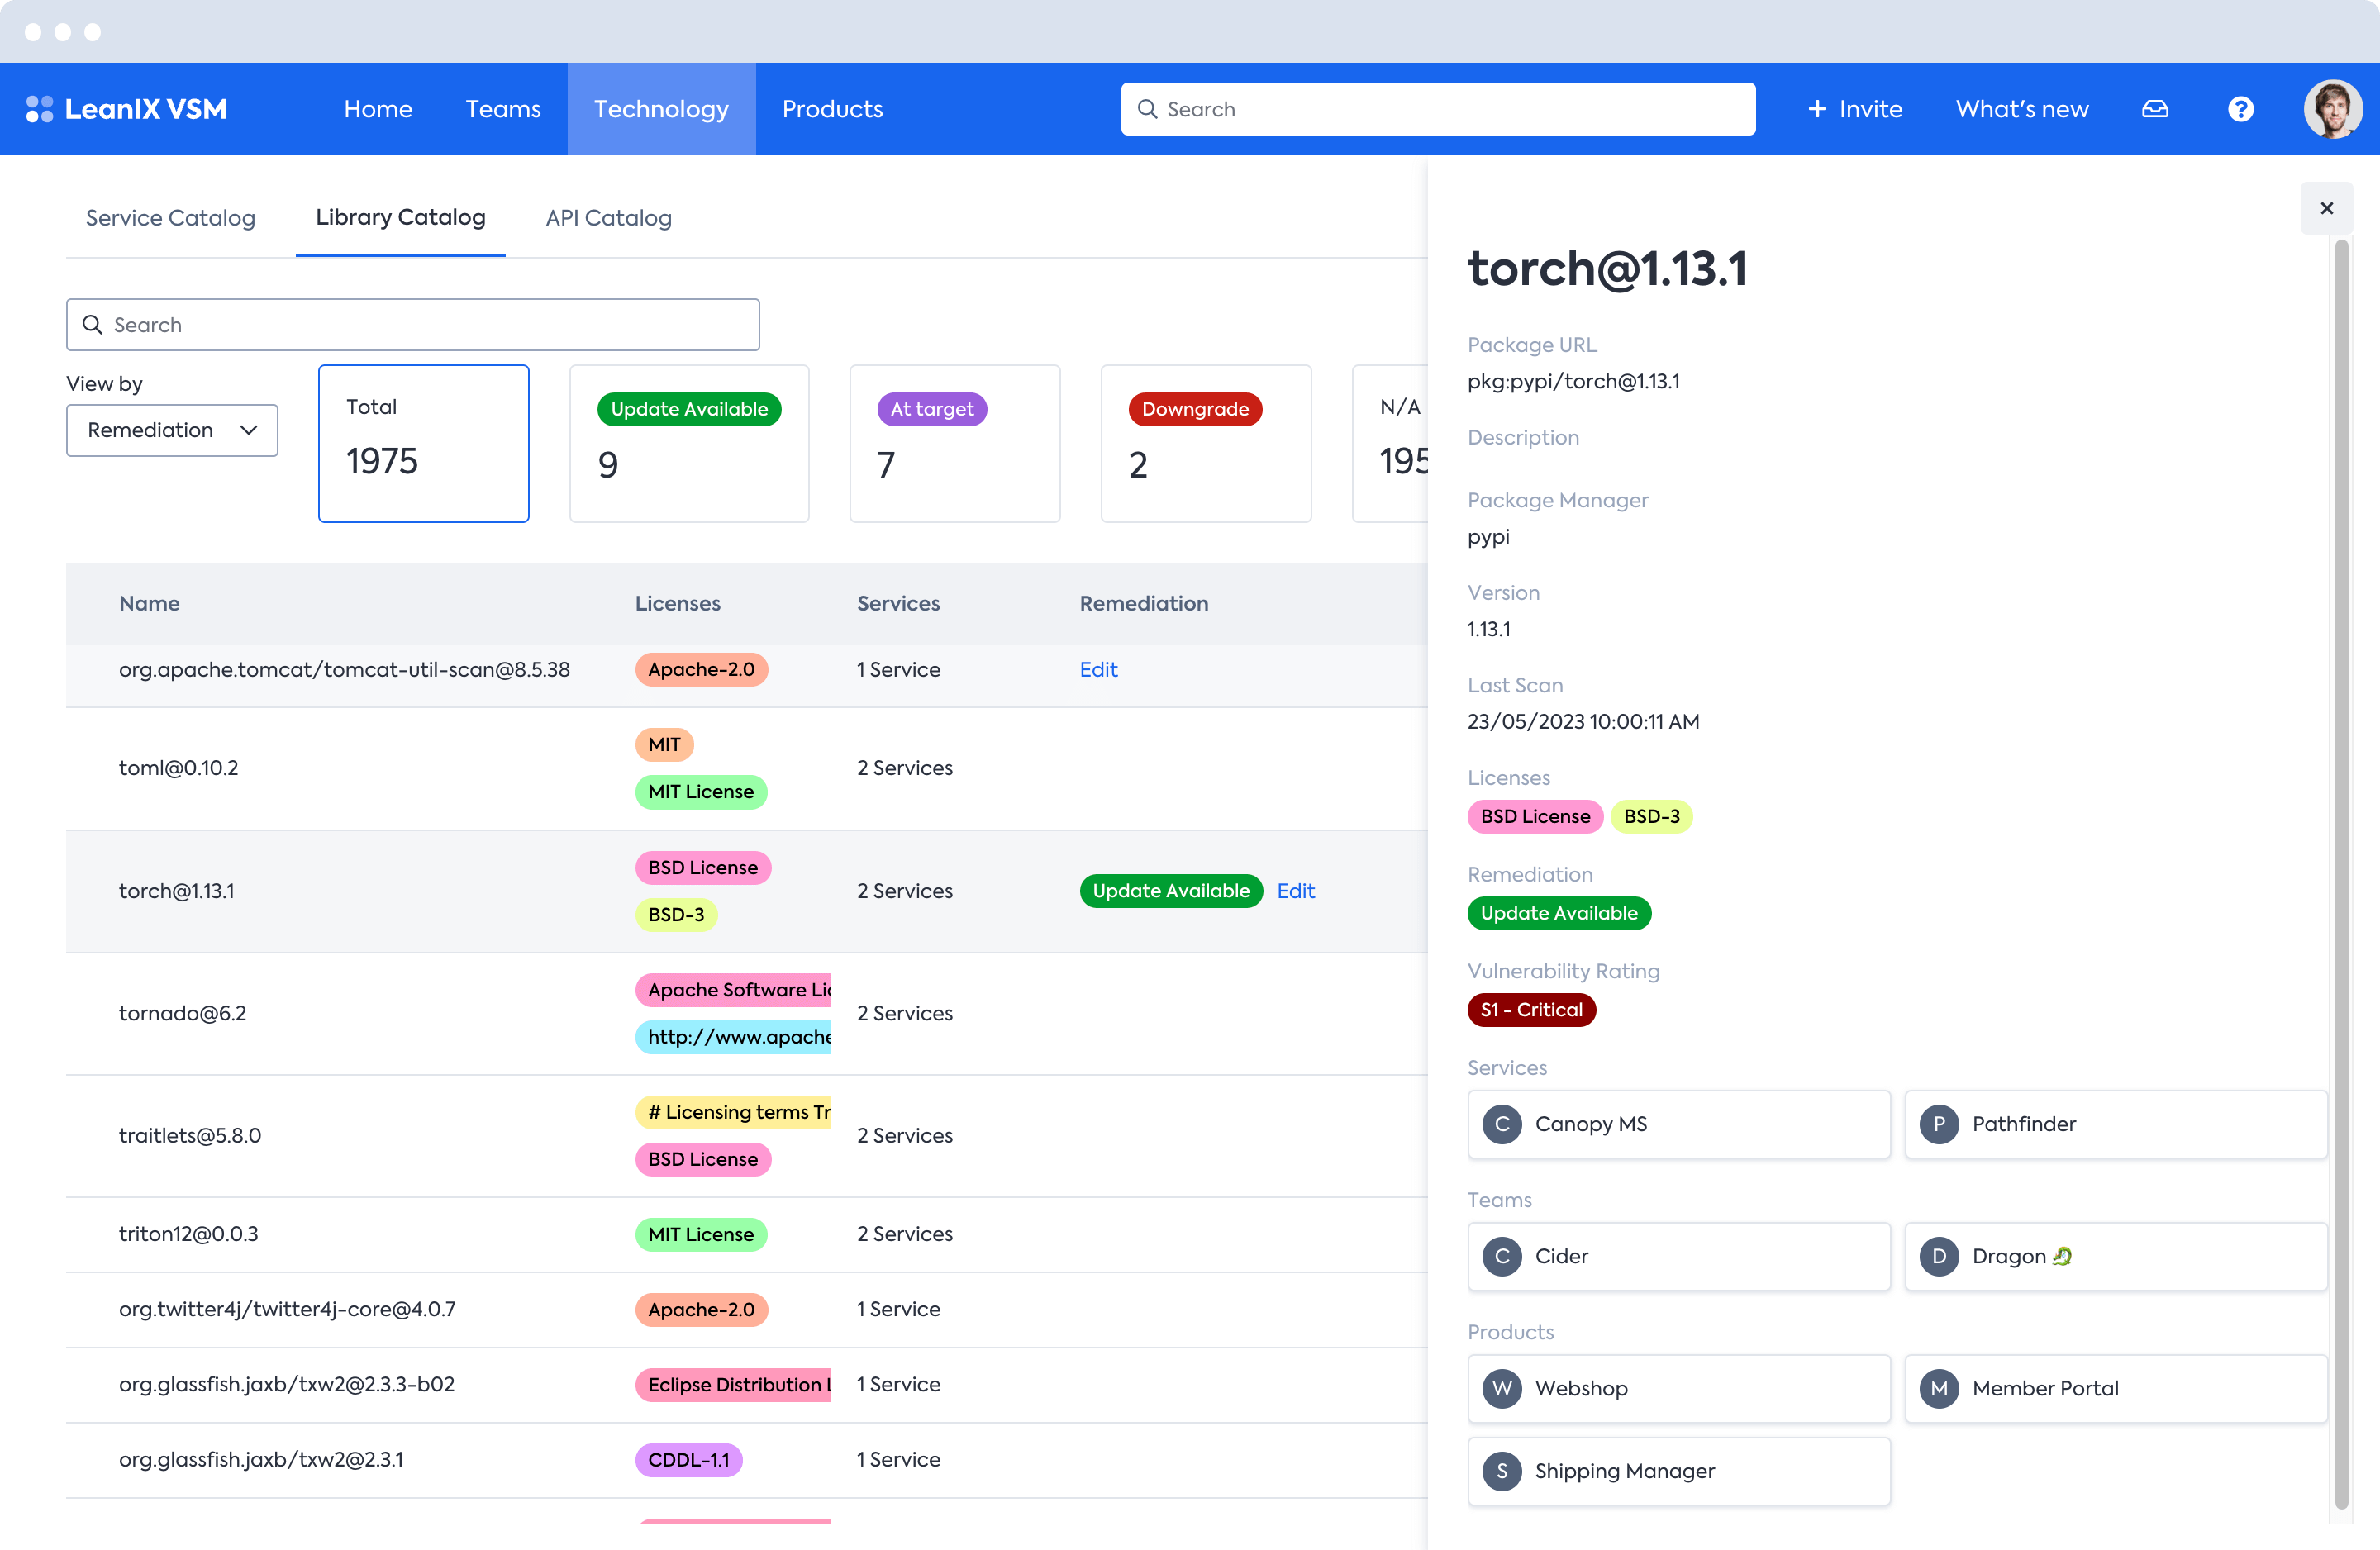Switch to the Library Catalog tab
Screen dimensions: 2380x1550
400,218
